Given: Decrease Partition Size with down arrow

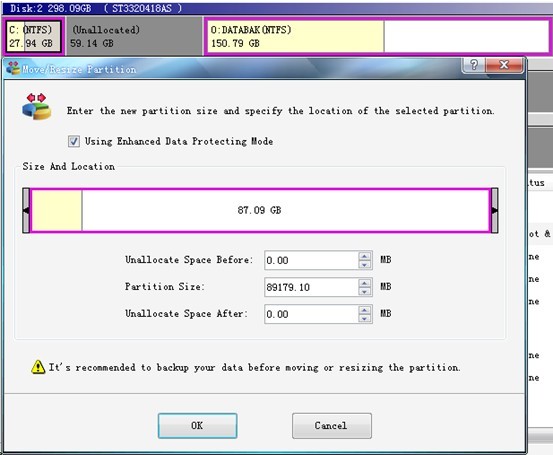Looking at the screenshot, I should click(364, 291).
